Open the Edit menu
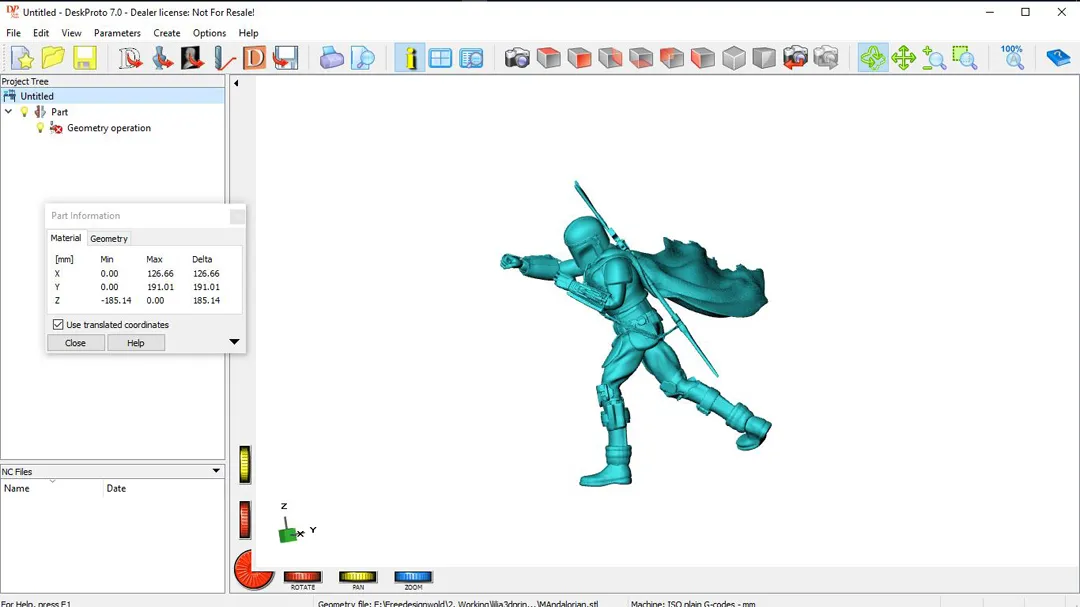The width and height of the screenshot is (1080, 607). click(41, 33)
